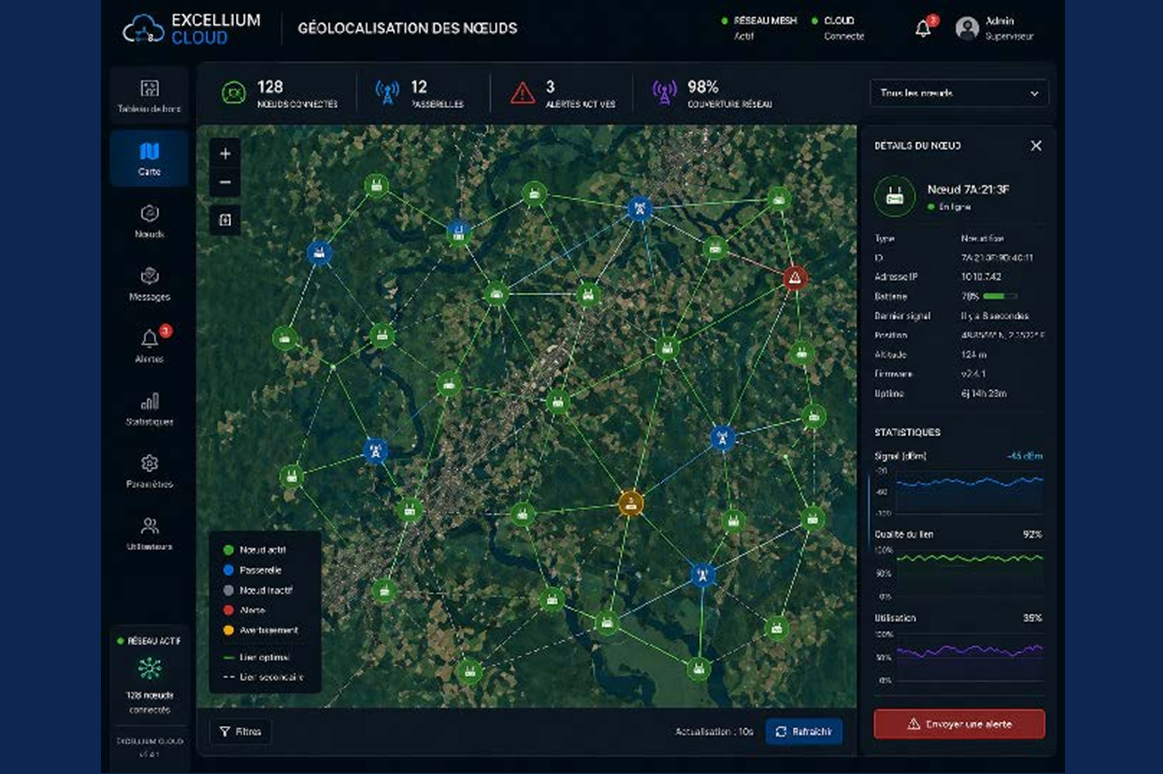Click the Uptime value "6j 14h 23m"
Screen dimensions: 1163x774
click(x=984, y=394)
